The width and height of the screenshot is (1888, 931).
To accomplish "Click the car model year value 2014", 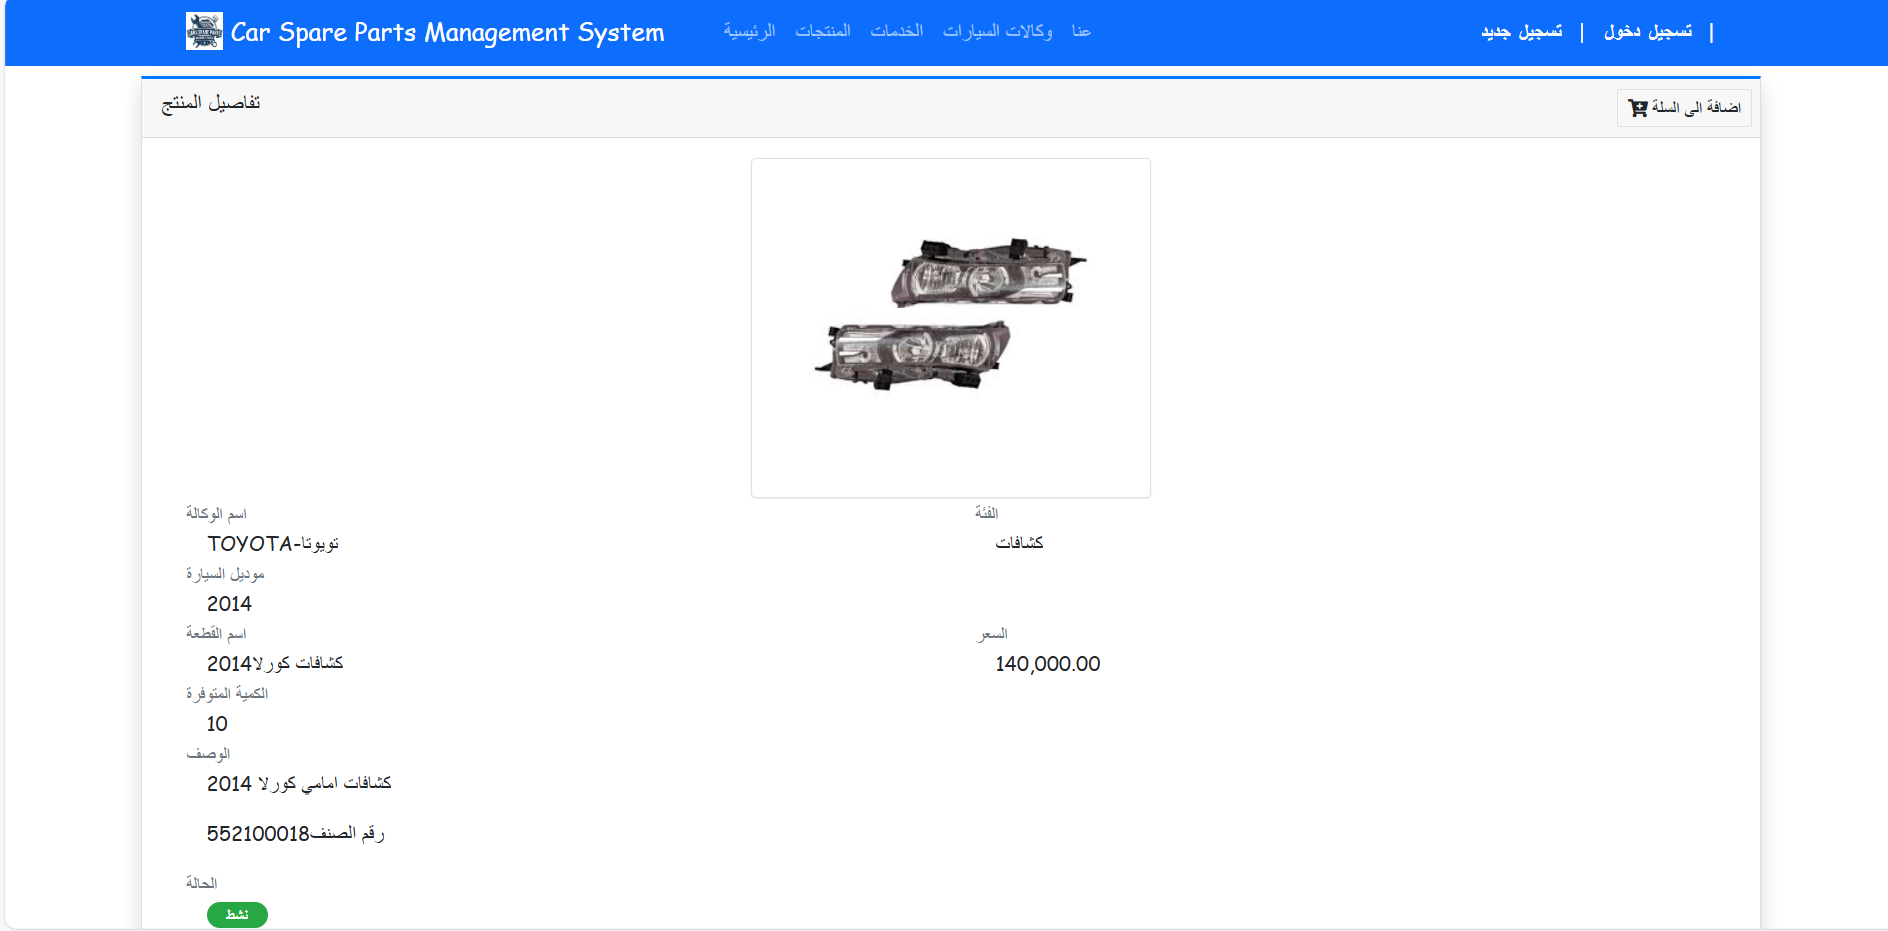I will 229,604.
